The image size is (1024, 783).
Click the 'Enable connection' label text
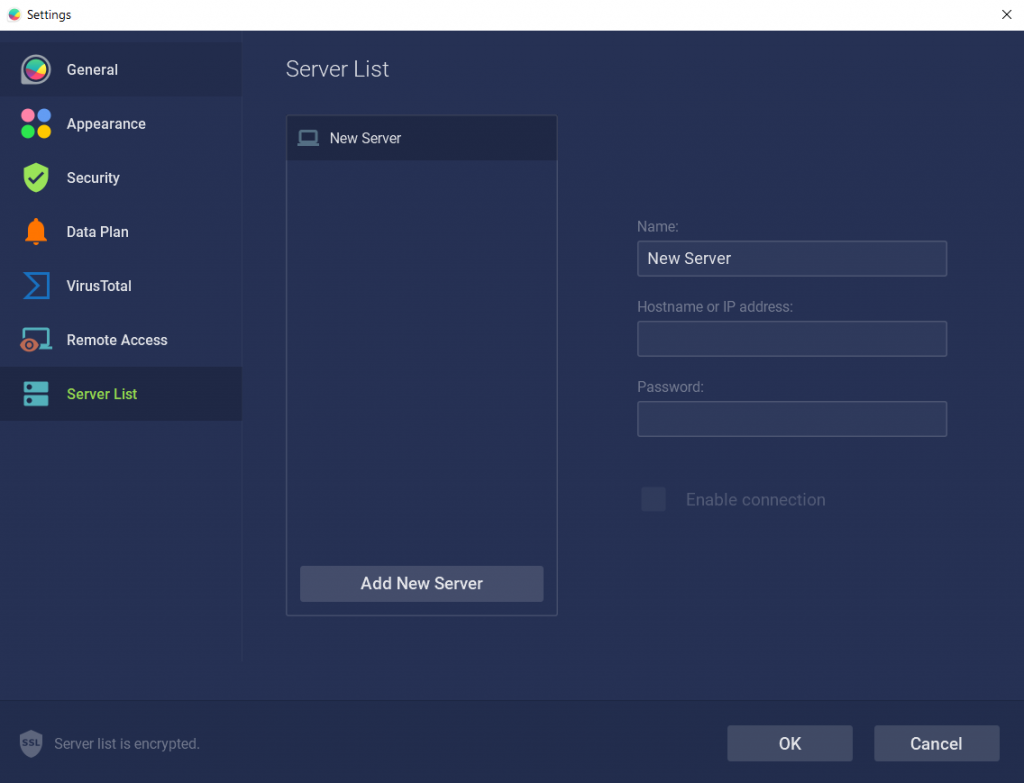click(756, 500)
